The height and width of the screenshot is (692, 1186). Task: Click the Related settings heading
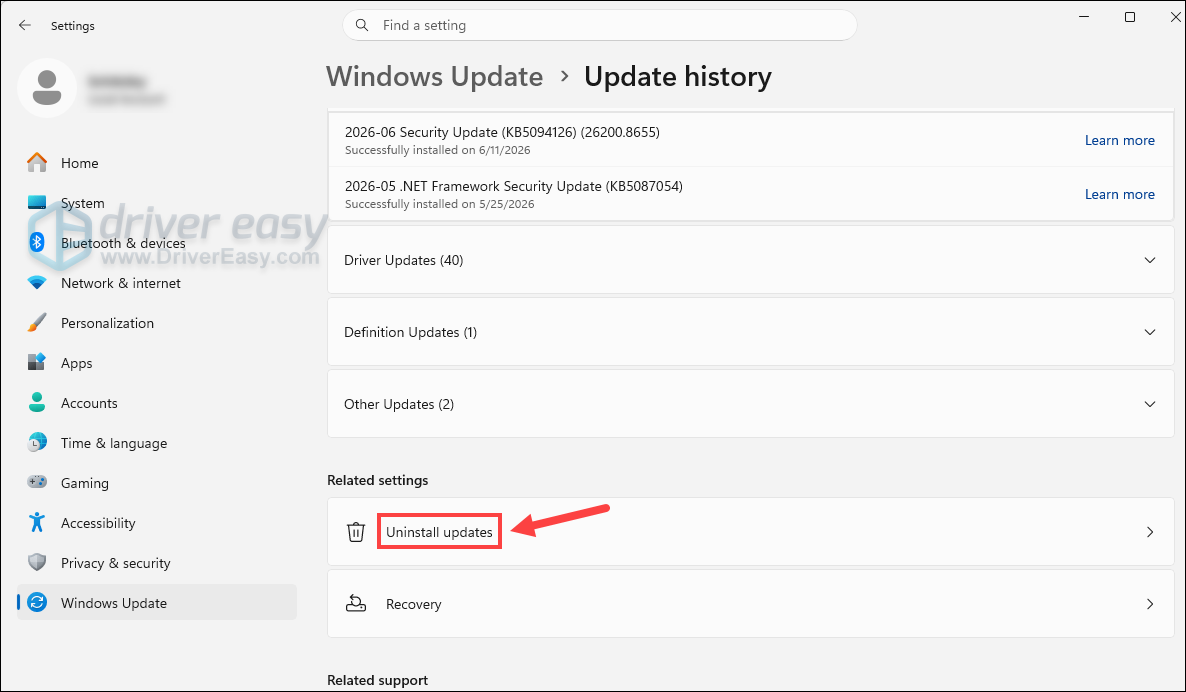pyautogui.click(x=377, y=480)
